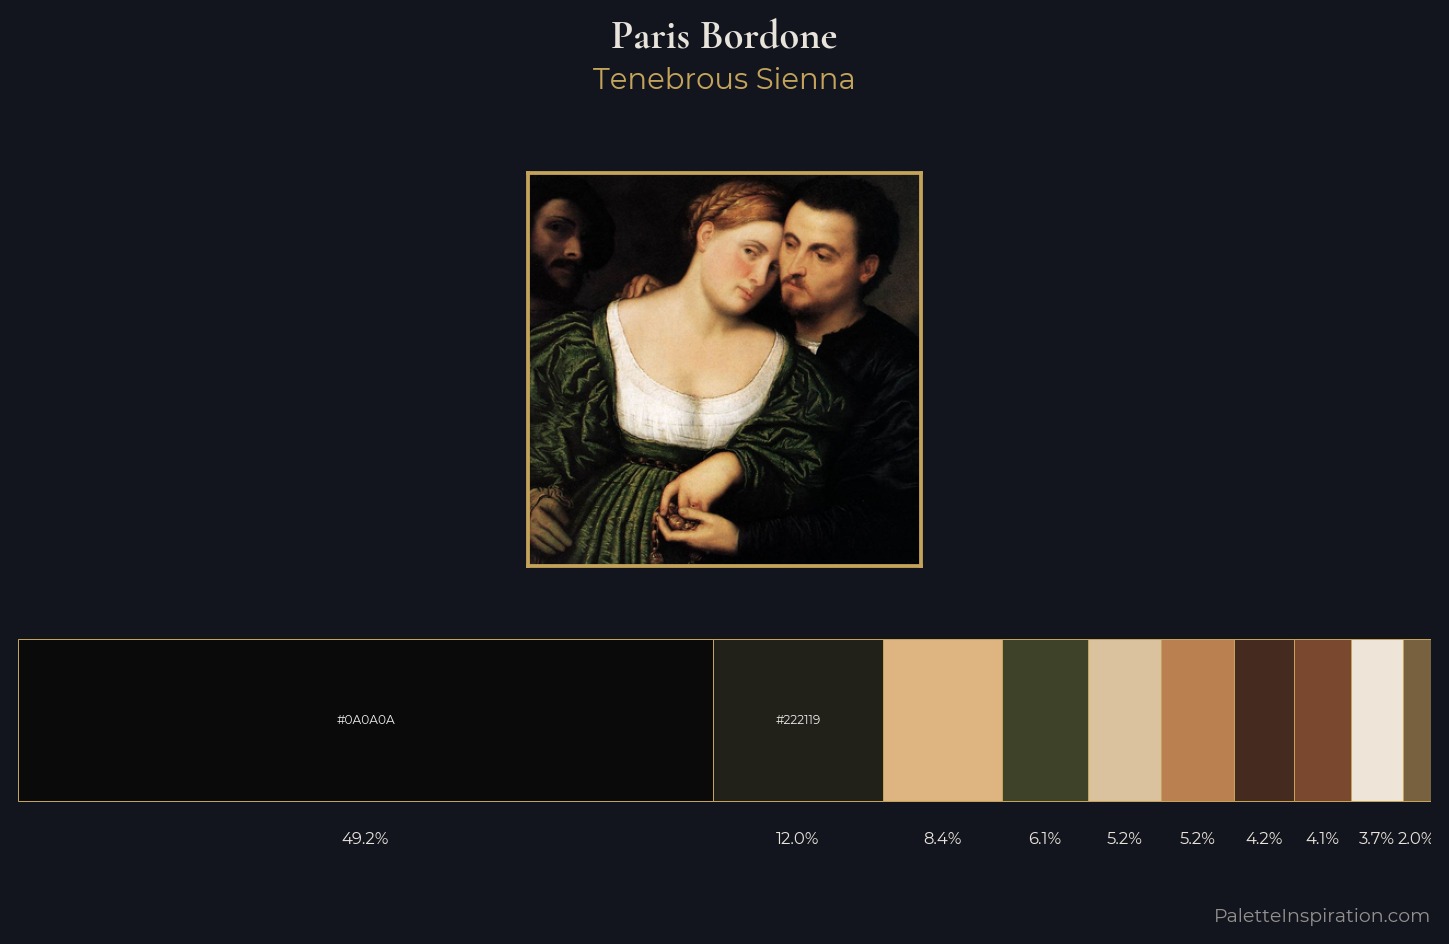The image size is (1449, 944).
Task: Select the dark brown swatch marked 4.2%
Action: pyautogui.click(x=1265, y=720)
